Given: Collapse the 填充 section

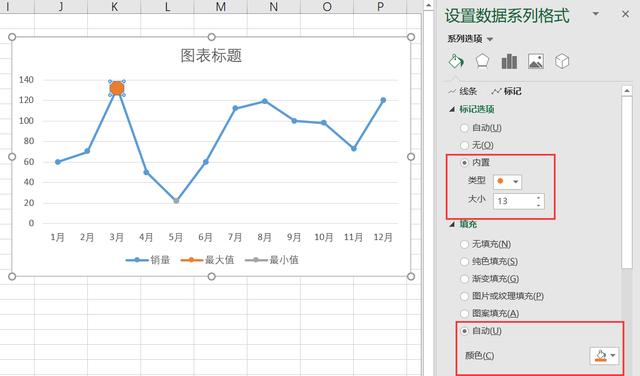Looking at the screenshot, I should click(x=452, y=224).
